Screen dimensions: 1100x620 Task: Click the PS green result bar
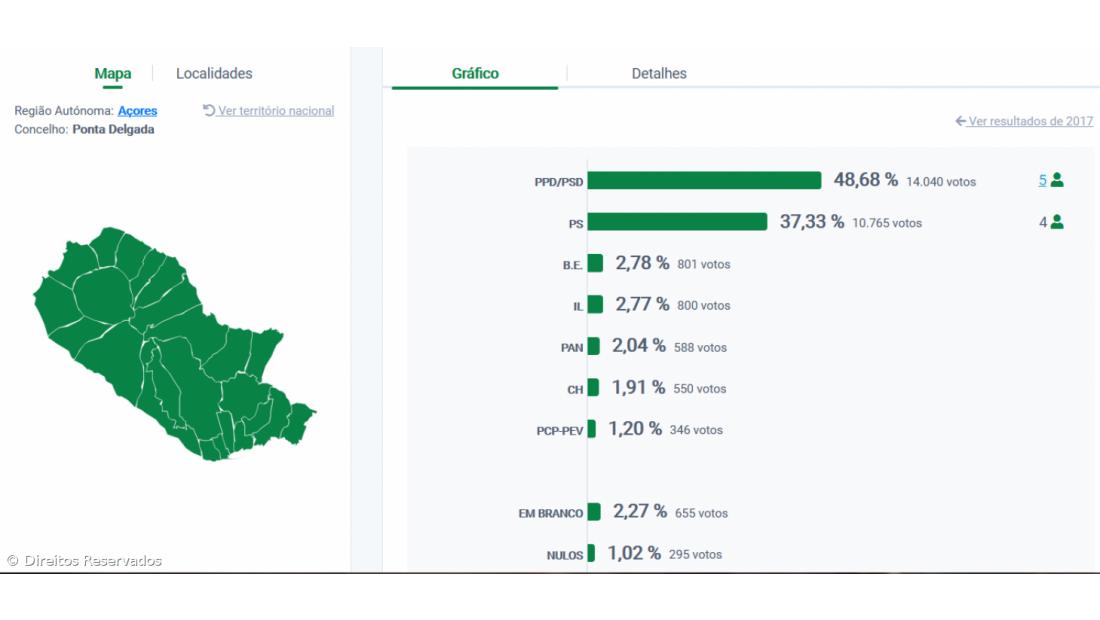click(x=677, y=222)
